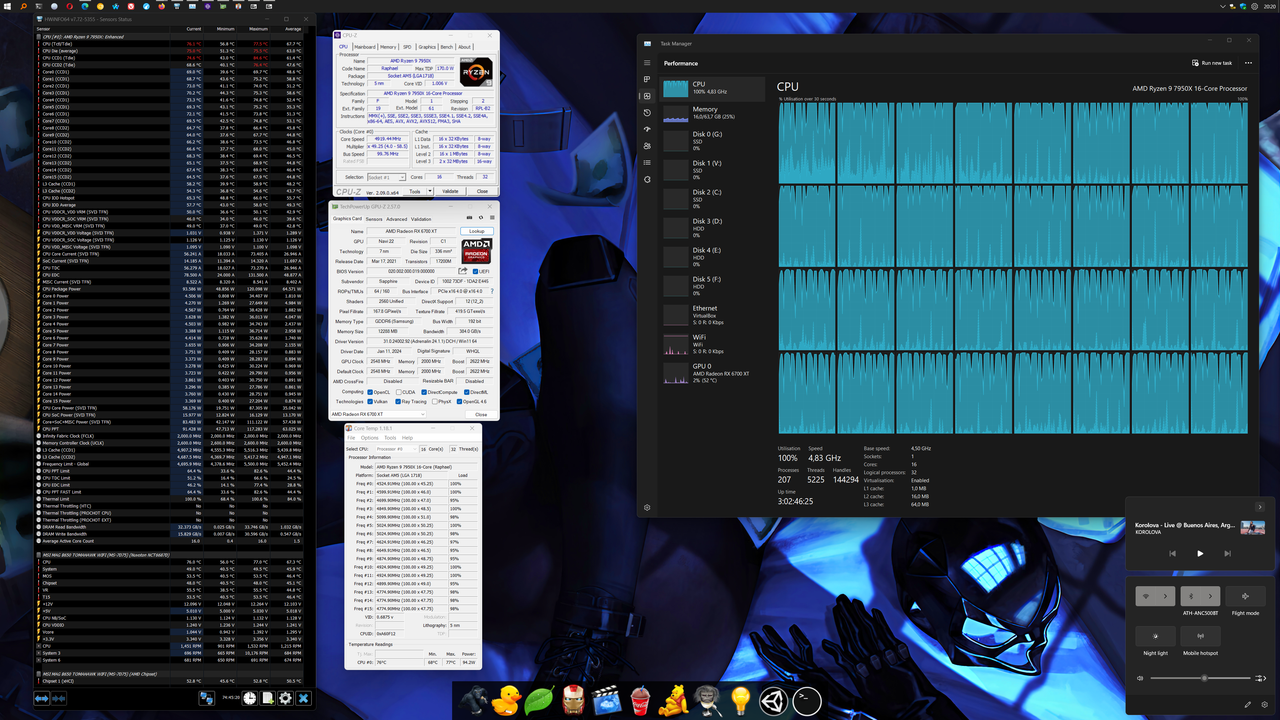Open the AMD Radeon RX 6700 XT graphics dropdown
The height and width of the screenshot is (720, 1280).
point(423,414)
